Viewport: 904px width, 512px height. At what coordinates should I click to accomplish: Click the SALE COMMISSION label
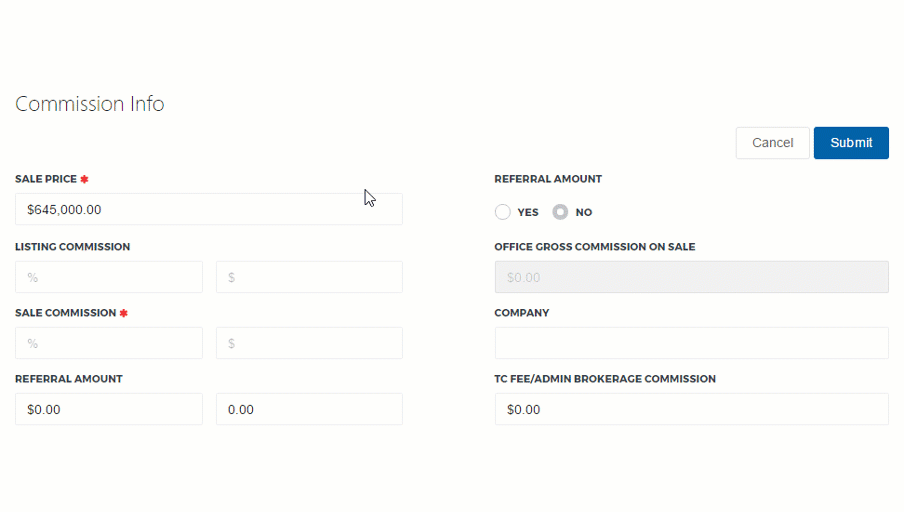(66, 313)
